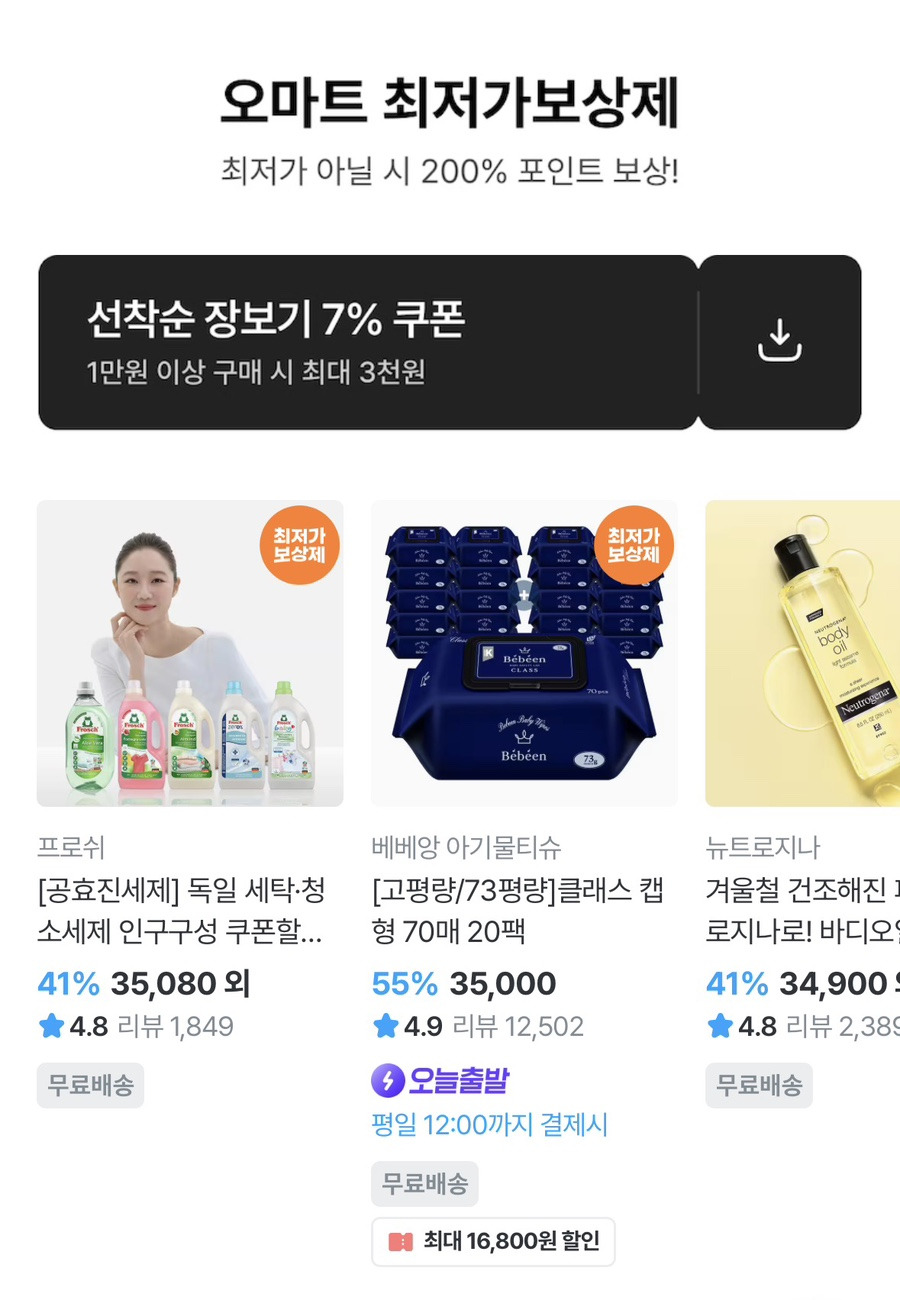This screenshot has height=1300, width=900.
Task: Open the Bébéen baby wipes product image
Action: pyautogui.click(x=524, y=653)
